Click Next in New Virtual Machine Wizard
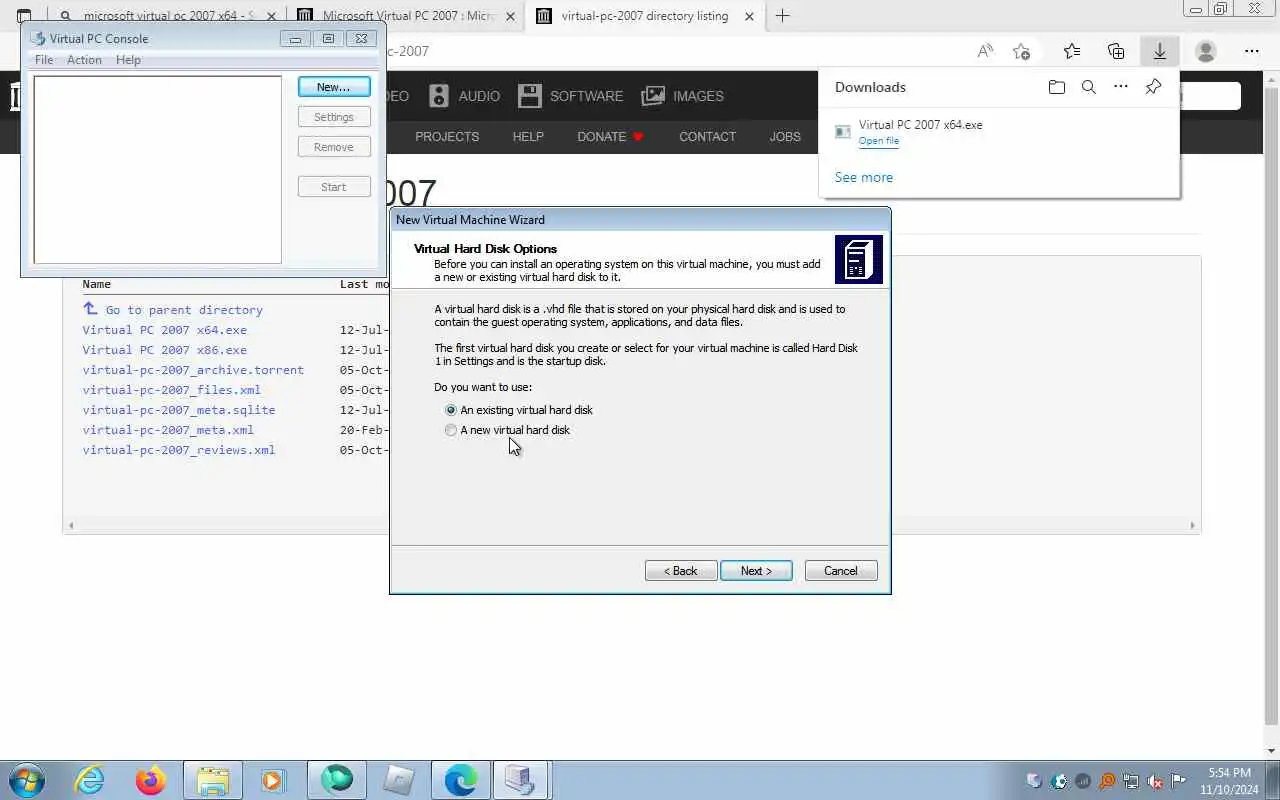 pos(756,571)
